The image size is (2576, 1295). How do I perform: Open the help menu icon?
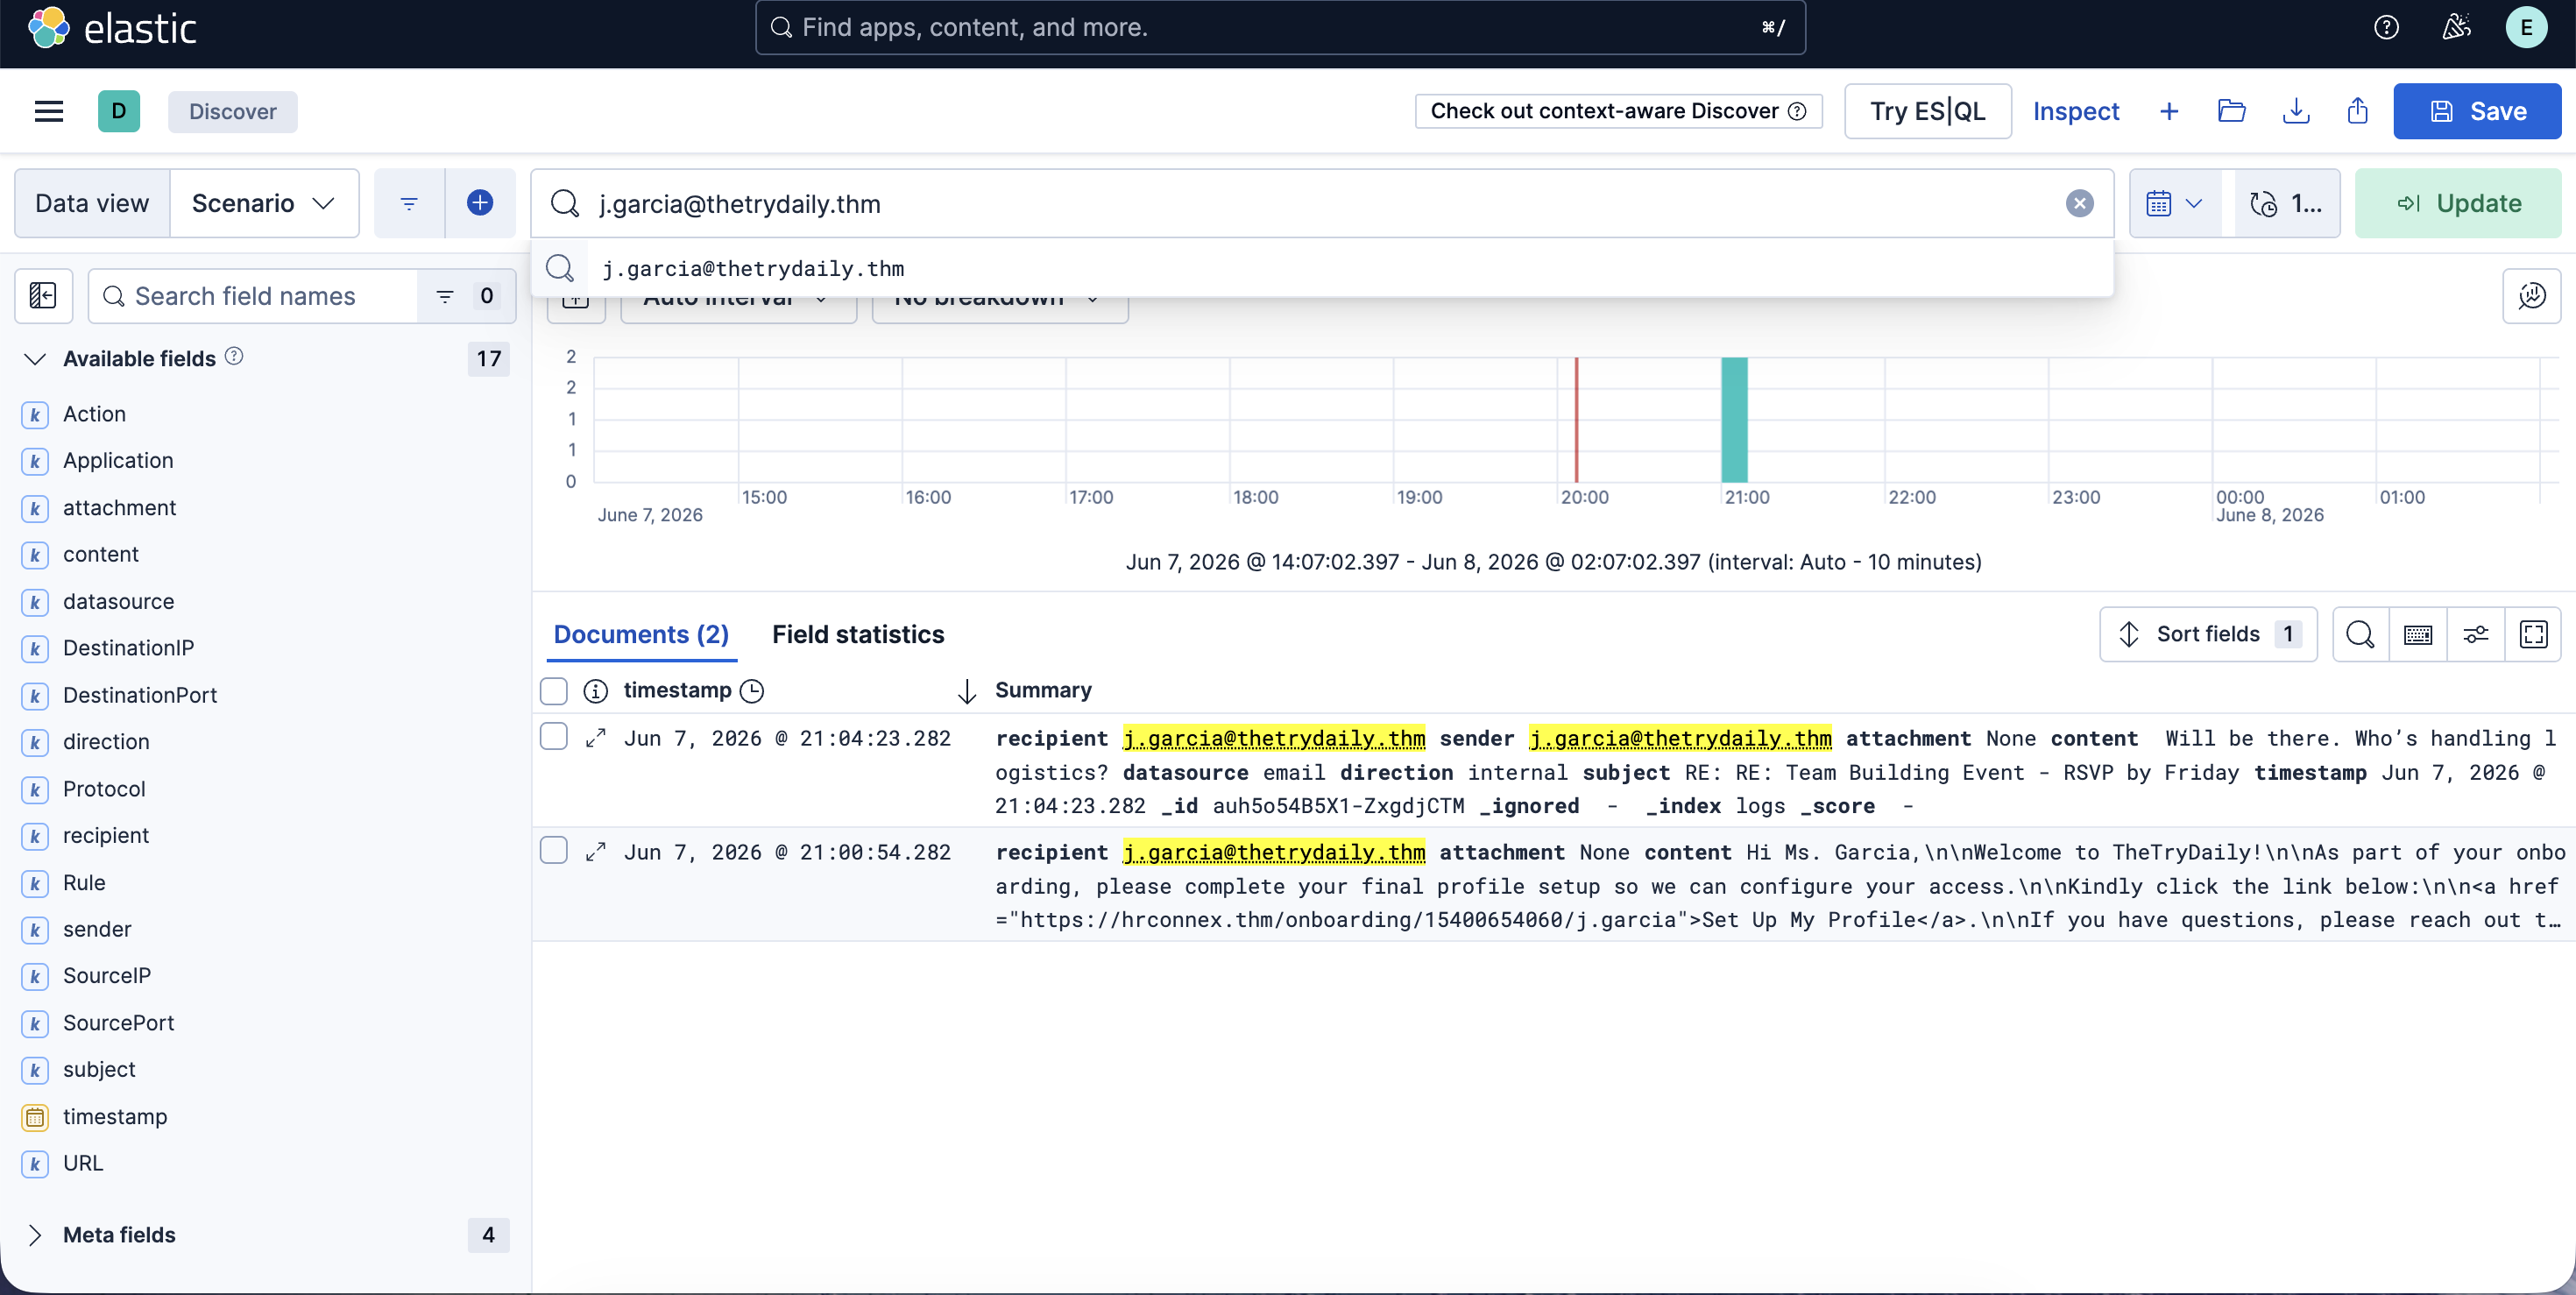2386,28
